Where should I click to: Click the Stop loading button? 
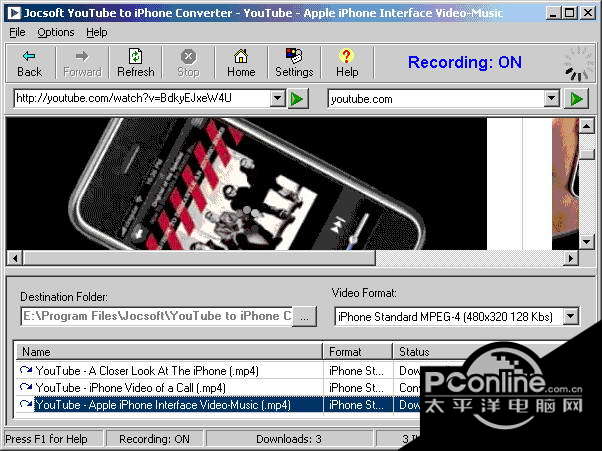pyautogui.click(x=188, y=63)
